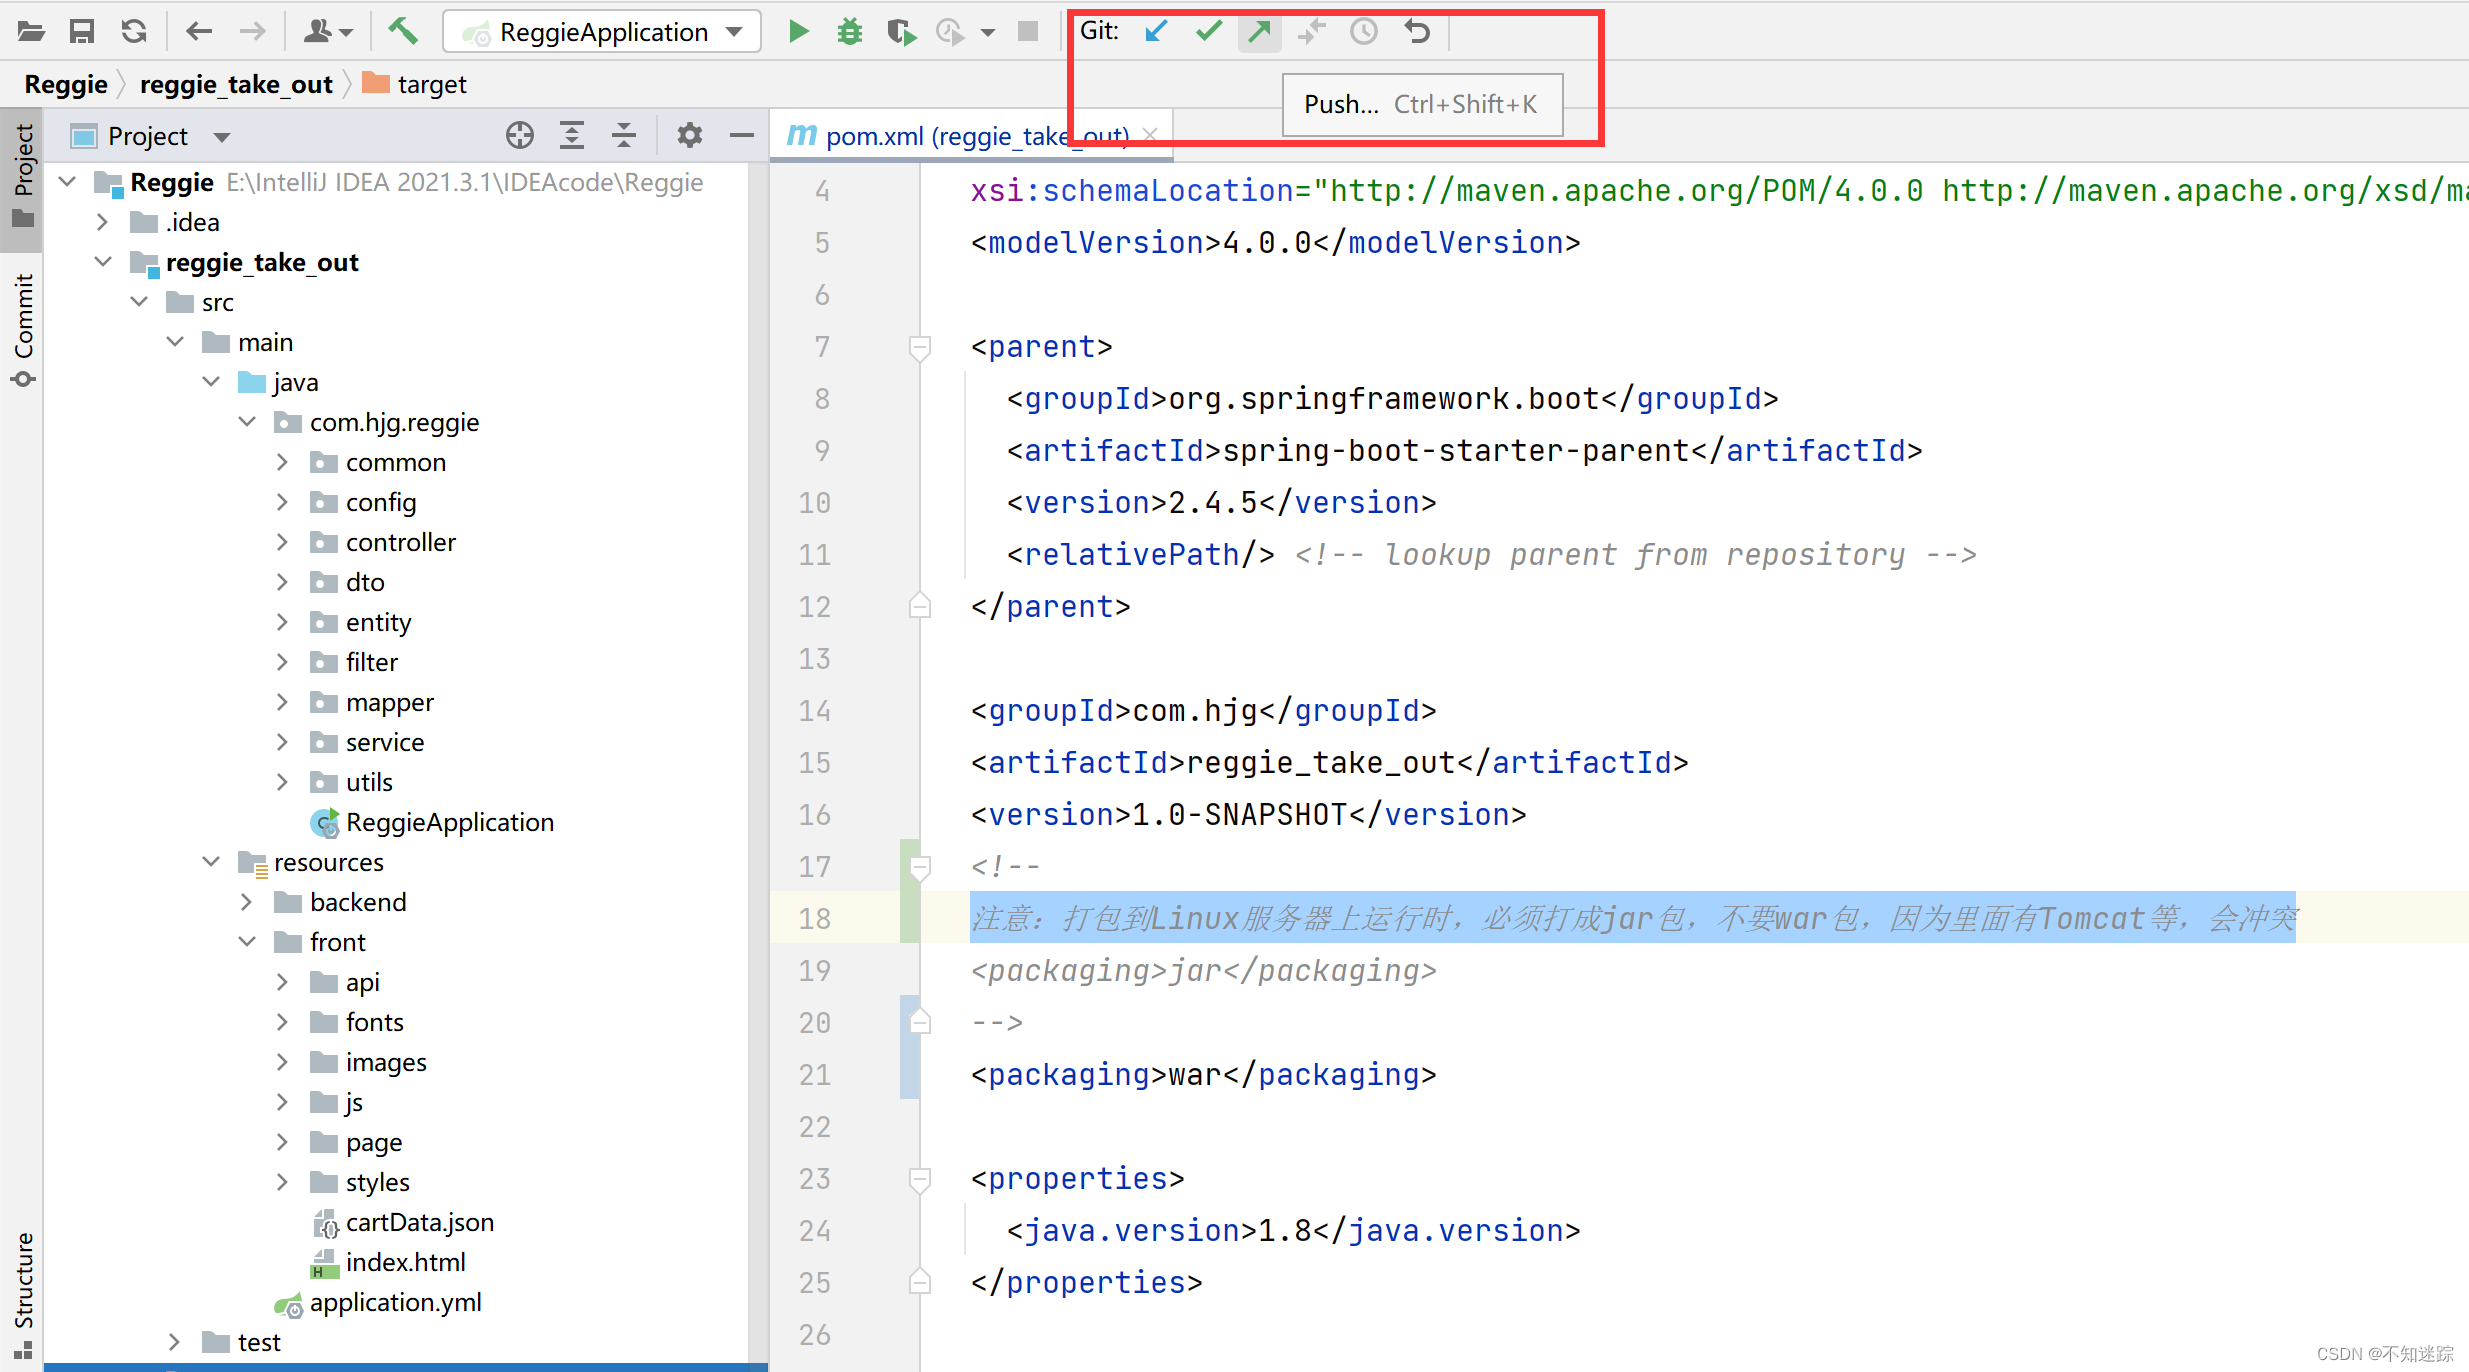Stop the running process square icon
The width and height of the screenshot is (2469, 1372).
pyautogui.click(x=1027, y=32)
